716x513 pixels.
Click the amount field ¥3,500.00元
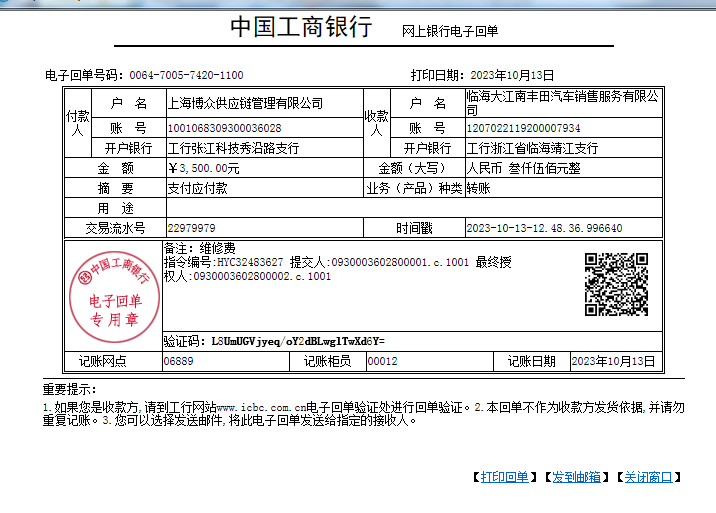tap(204, 168)
